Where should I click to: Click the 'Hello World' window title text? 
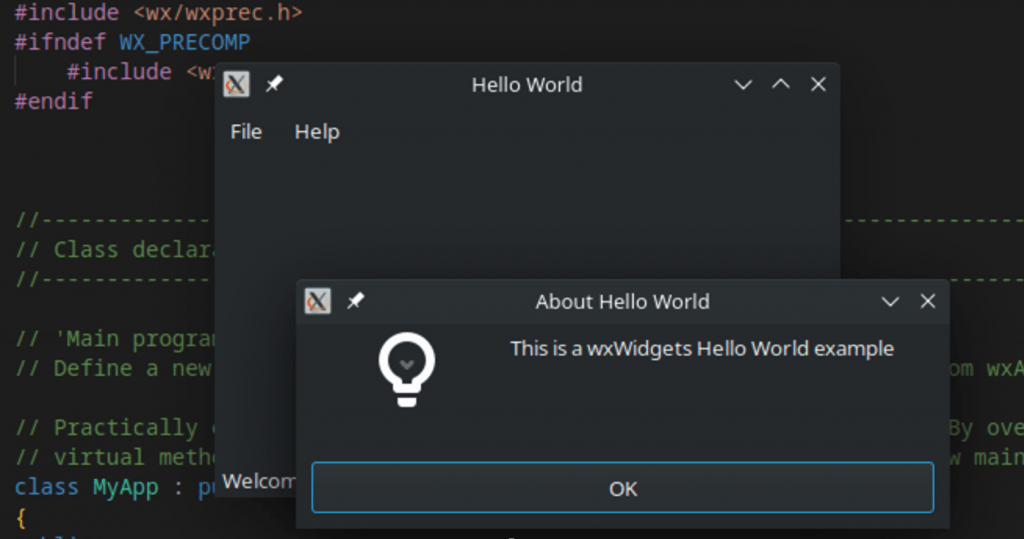[x=527, y=85]
